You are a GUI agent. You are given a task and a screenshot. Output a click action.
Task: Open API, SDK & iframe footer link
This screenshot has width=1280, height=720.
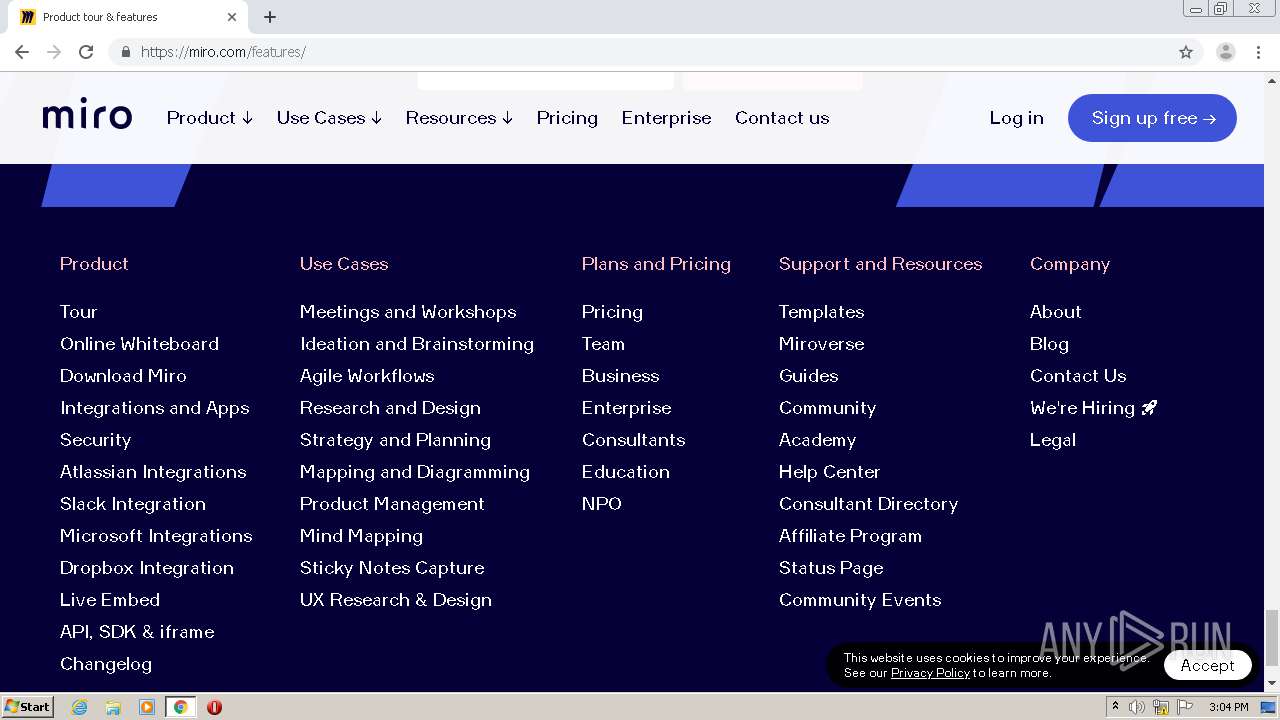pos(137,632)
